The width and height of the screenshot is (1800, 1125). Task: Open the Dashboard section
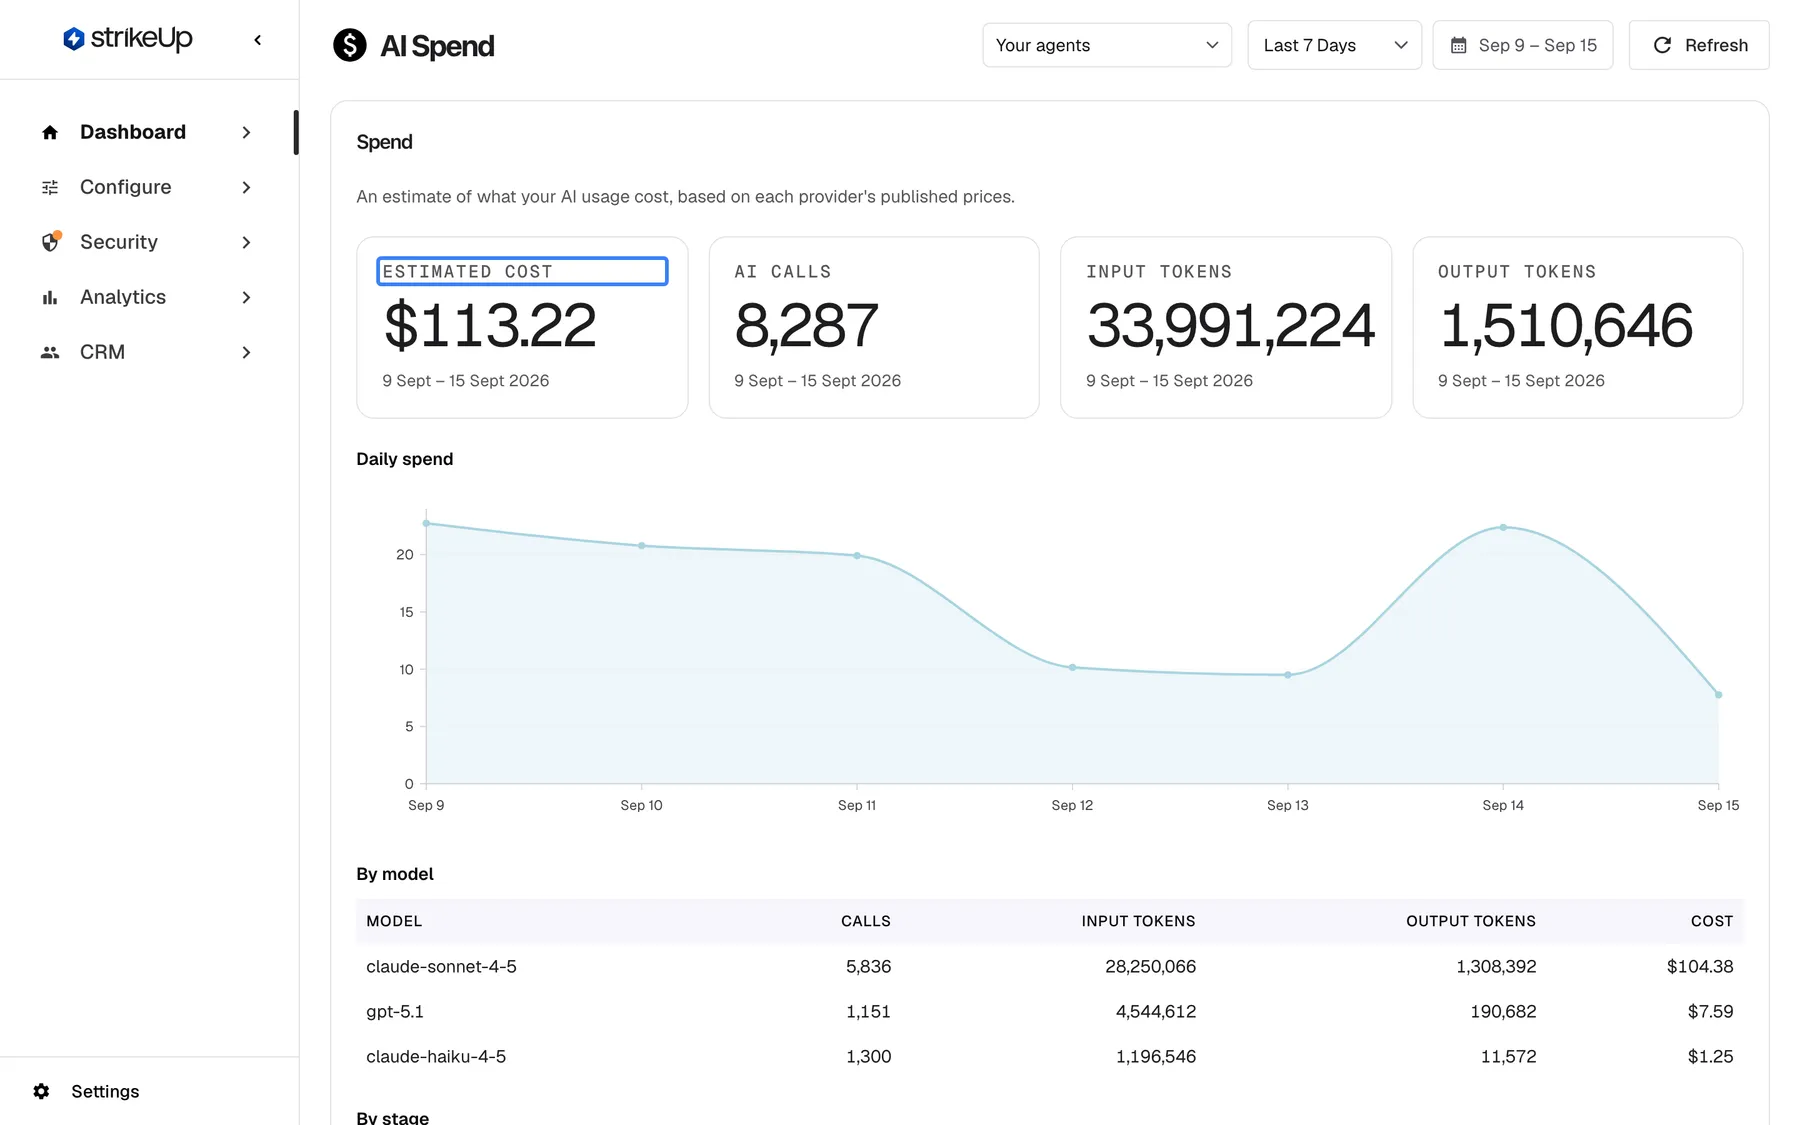tap(147, 132)
